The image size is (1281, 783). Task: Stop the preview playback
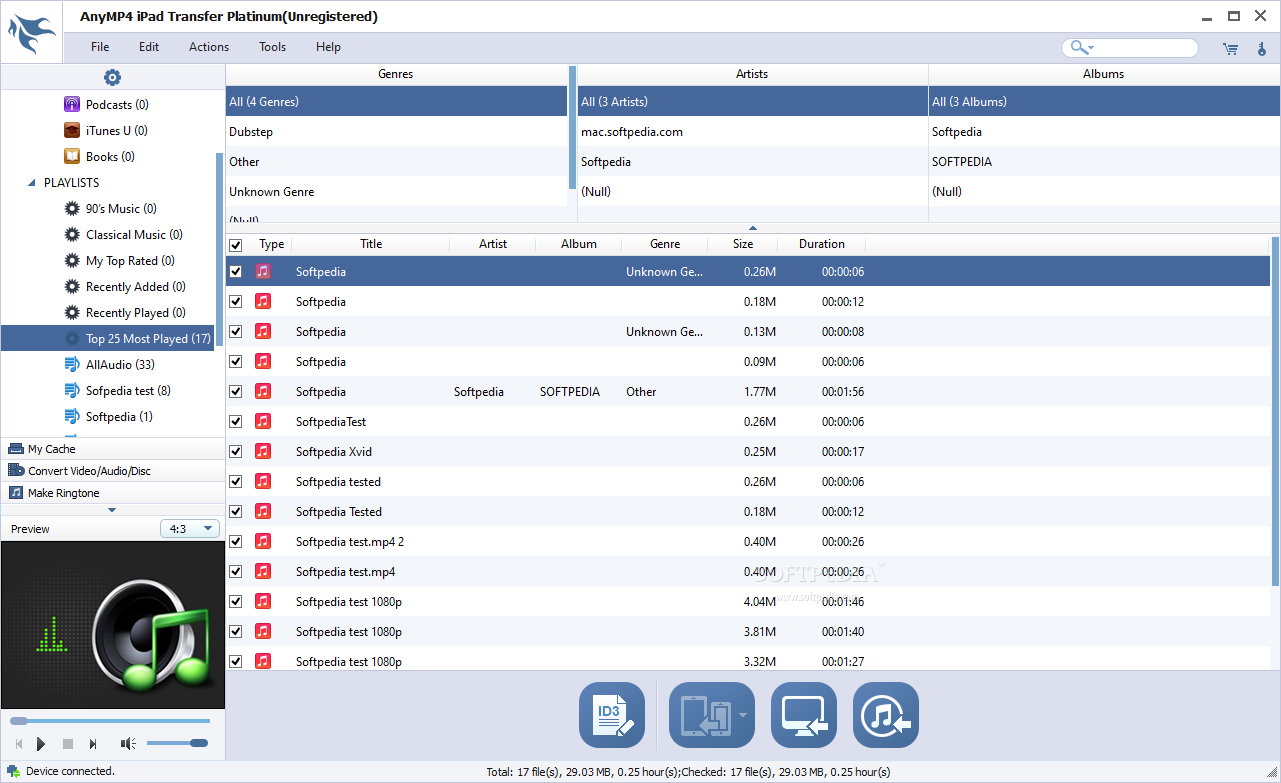[68, 743]
